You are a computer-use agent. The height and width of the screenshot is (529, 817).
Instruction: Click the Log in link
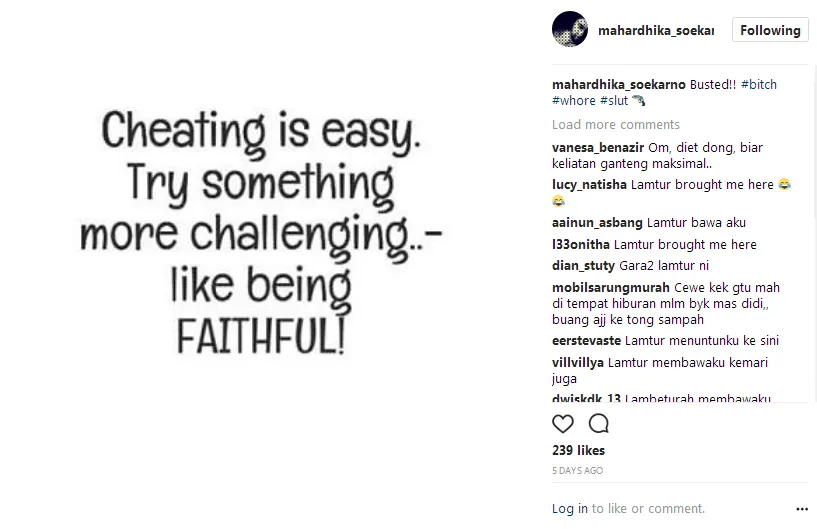click(570, 509)
